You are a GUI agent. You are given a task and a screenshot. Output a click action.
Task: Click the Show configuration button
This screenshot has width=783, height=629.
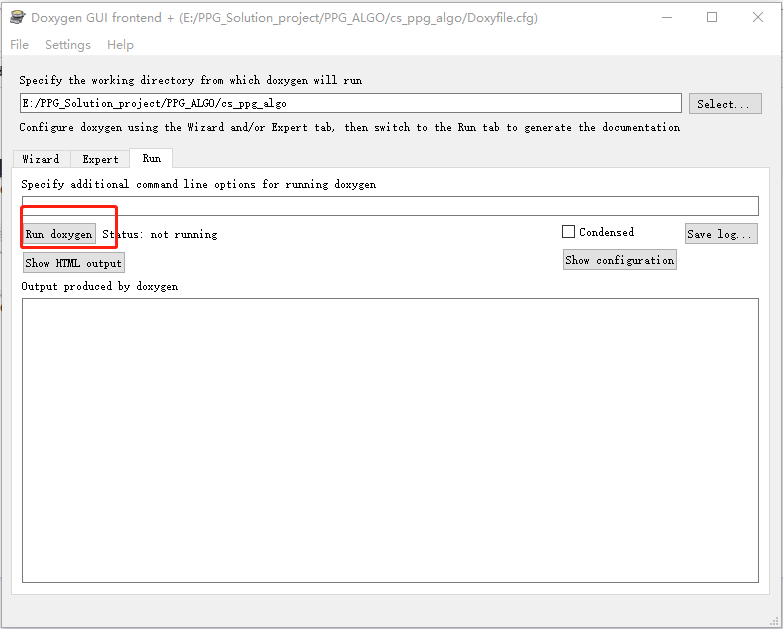tap(620, 260)
